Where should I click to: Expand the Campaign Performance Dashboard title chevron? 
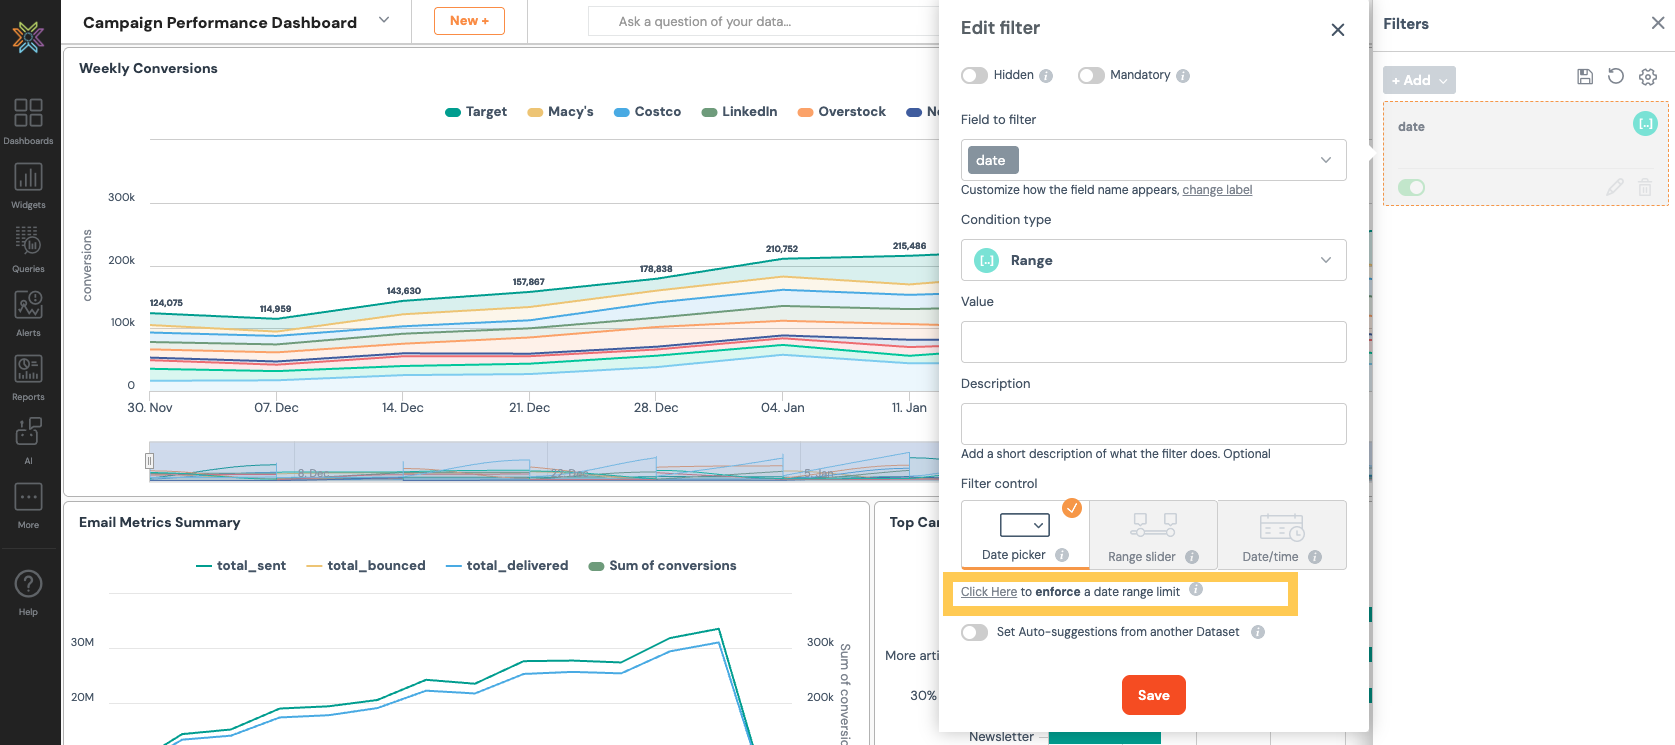click(384, 21)
